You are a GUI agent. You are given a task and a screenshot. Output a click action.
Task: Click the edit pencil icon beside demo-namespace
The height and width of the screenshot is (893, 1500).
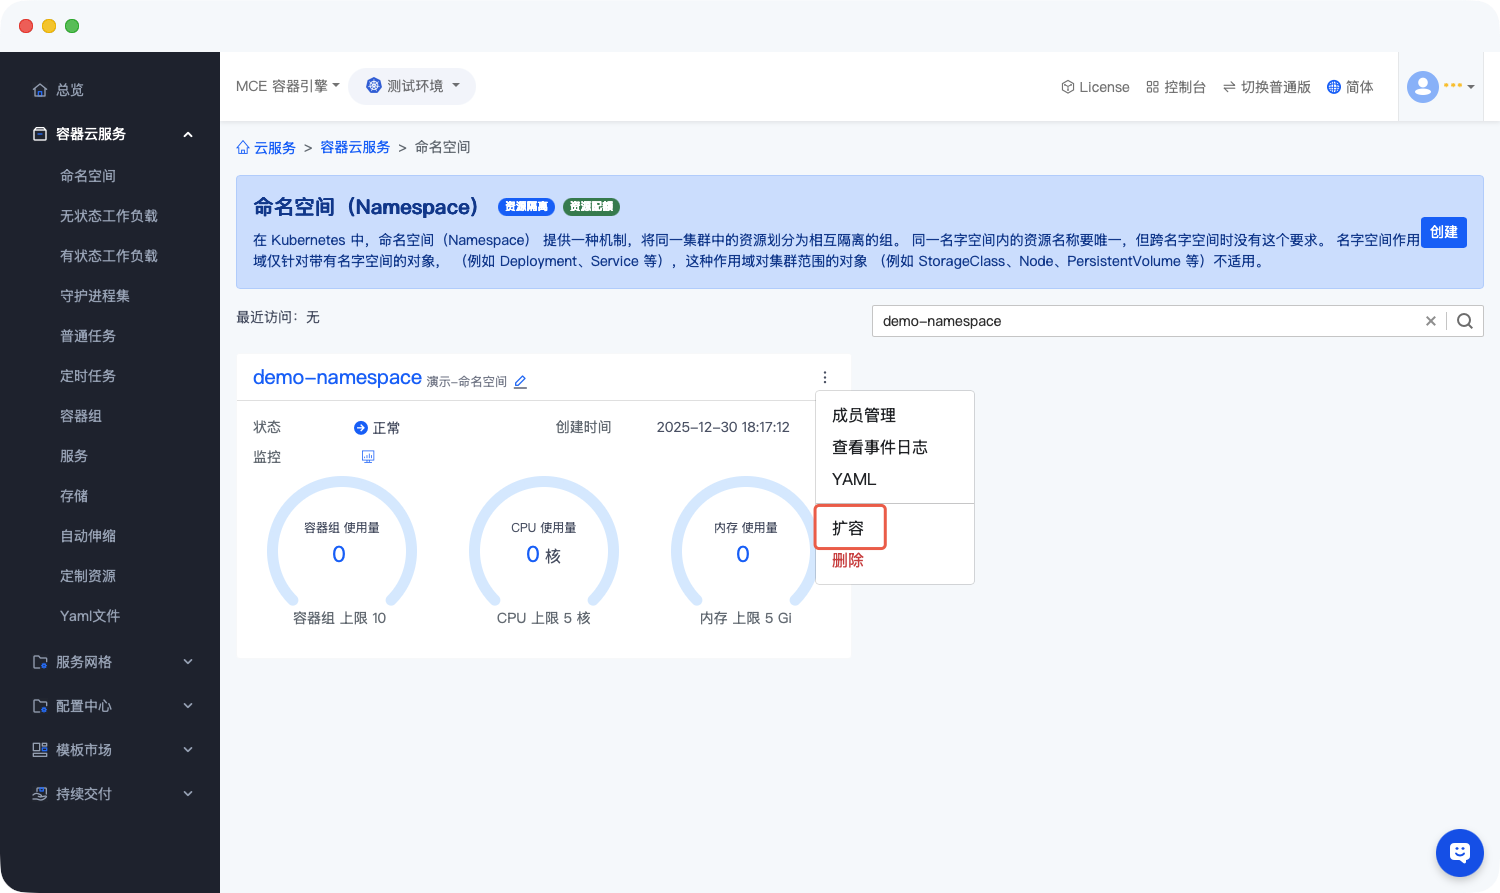click(520, 382)
